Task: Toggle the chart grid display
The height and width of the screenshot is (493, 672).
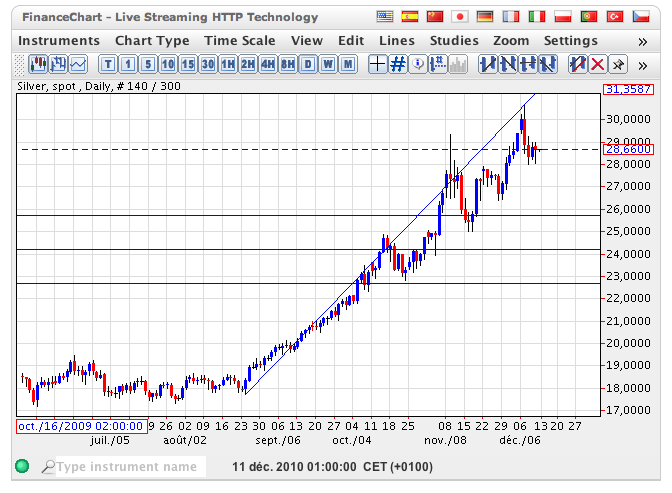Action: click(x=397, y=64)
